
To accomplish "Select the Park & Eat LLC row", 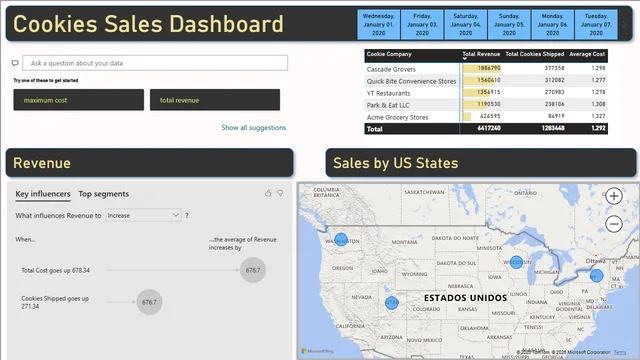I will [x=486, y=104].
